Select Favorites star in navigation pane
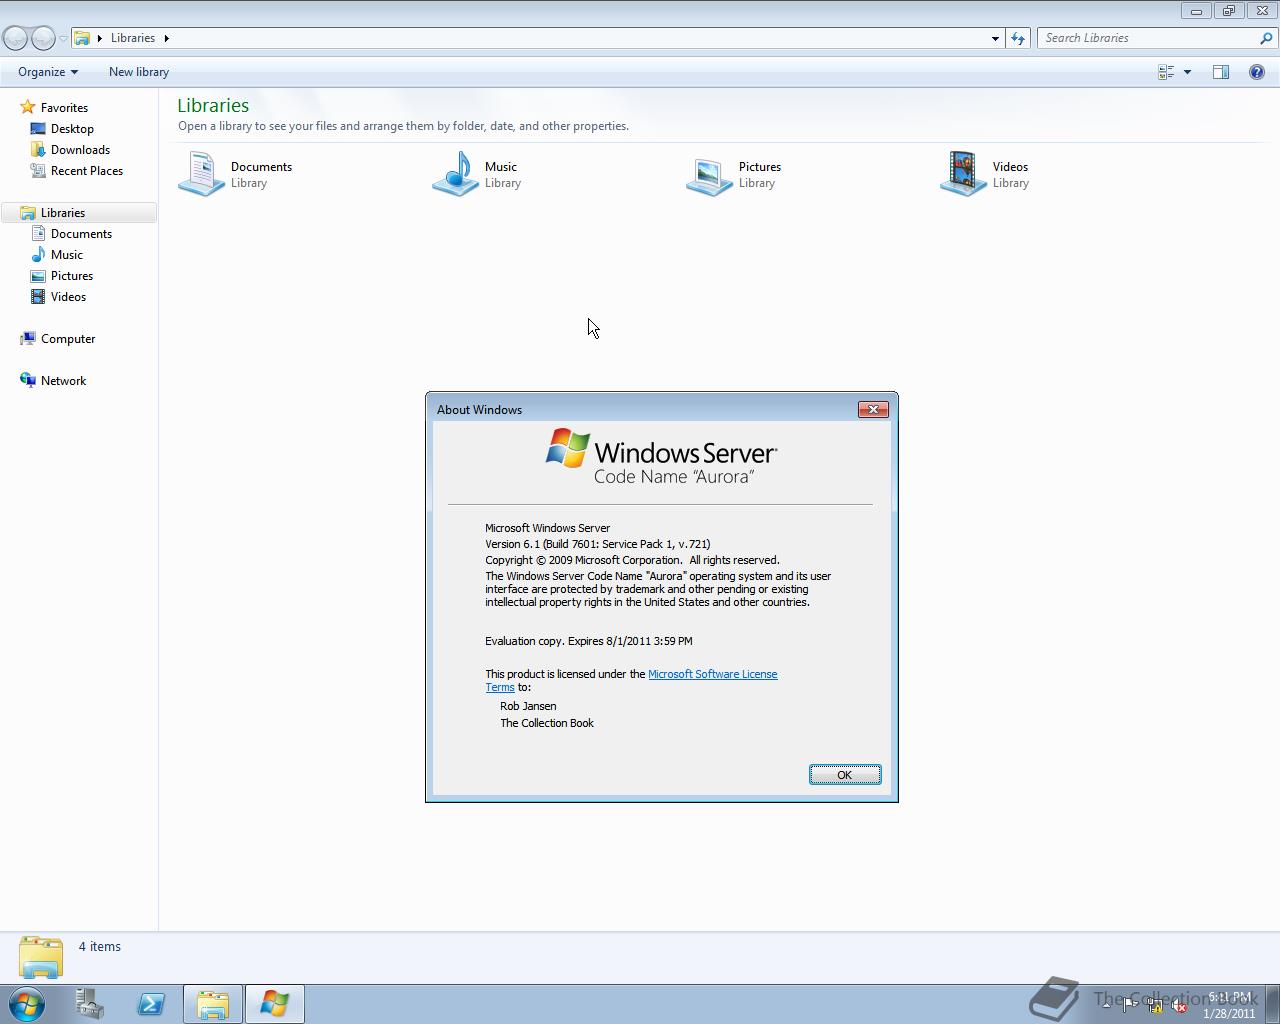This screenshot has width=1280, height=1024. (x=28, y=107)
